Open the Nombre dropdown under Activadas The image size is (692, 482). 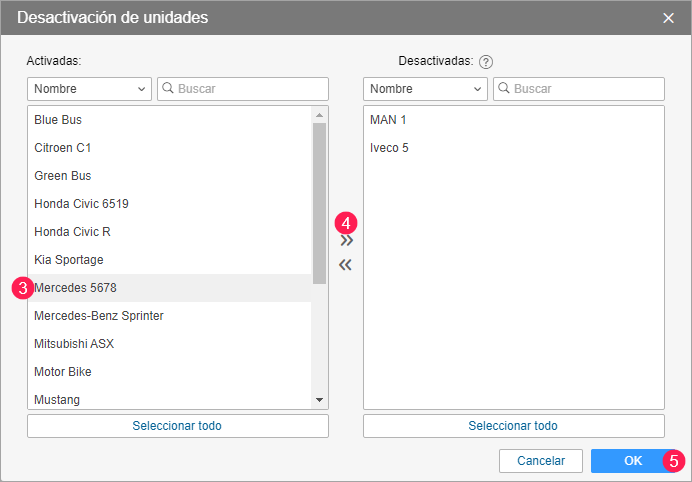[x=89, y=89]
